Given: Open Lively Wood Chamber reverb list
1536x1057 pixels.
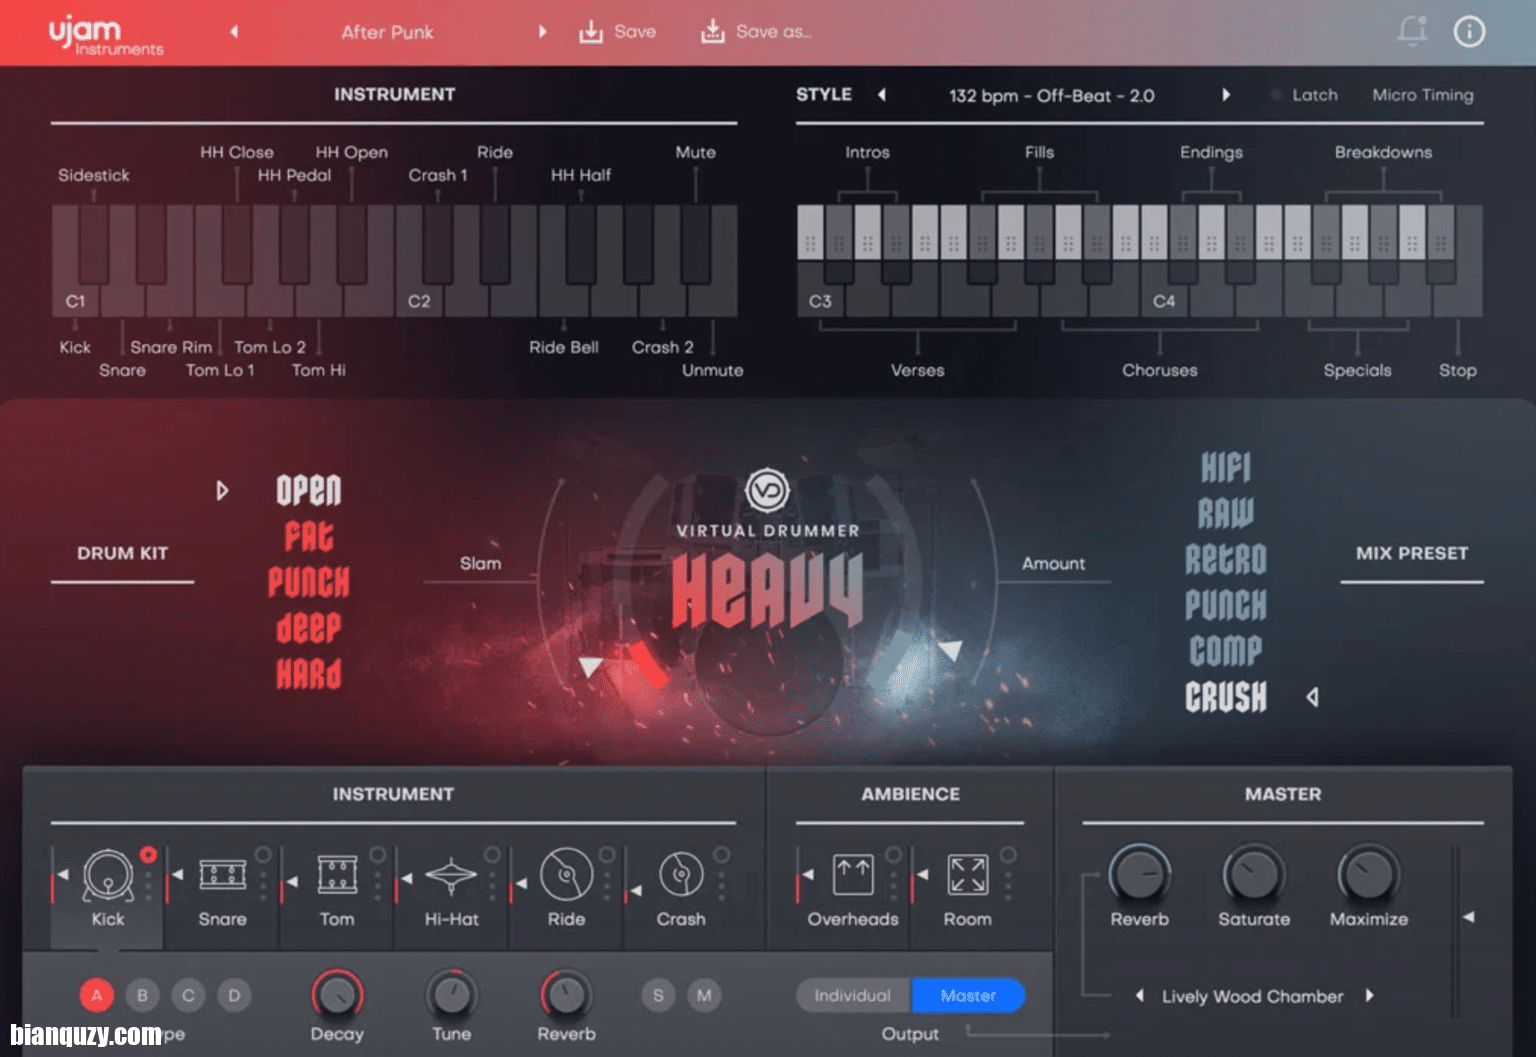Looking at the screenshot, I should pyautogui.click(x=1252, y=997).
